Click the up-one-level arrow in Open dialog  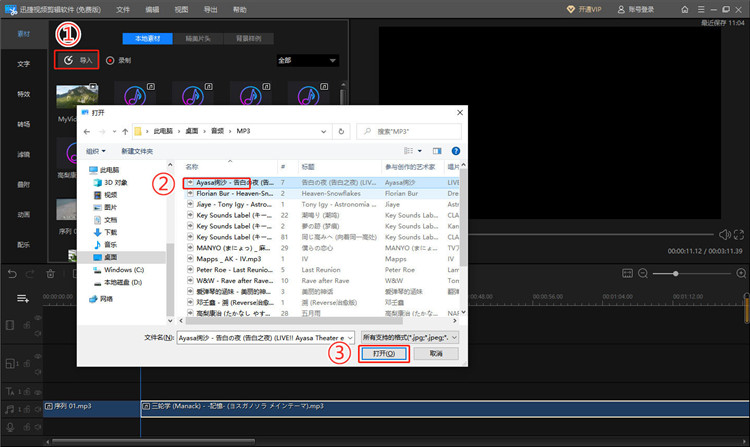(125, 131)
